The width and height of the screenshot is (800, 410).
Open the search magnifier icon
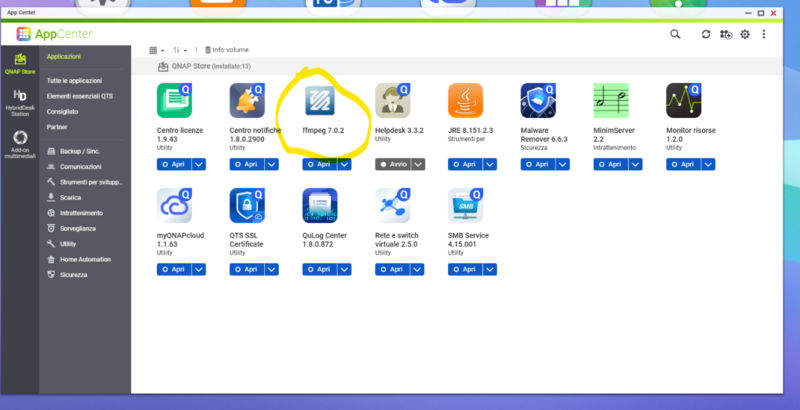point(675,34)
